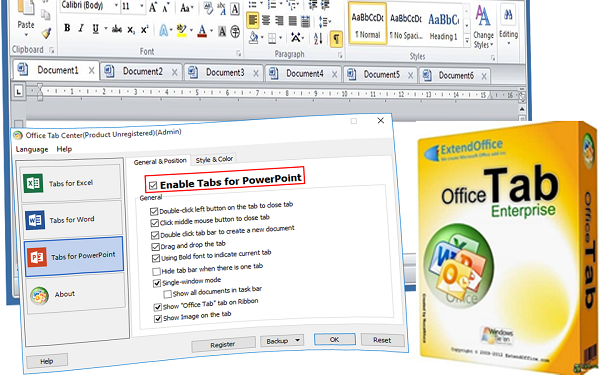Click the Register button
600x375 pixels.
pyautogui.click(x=223, y=344)
